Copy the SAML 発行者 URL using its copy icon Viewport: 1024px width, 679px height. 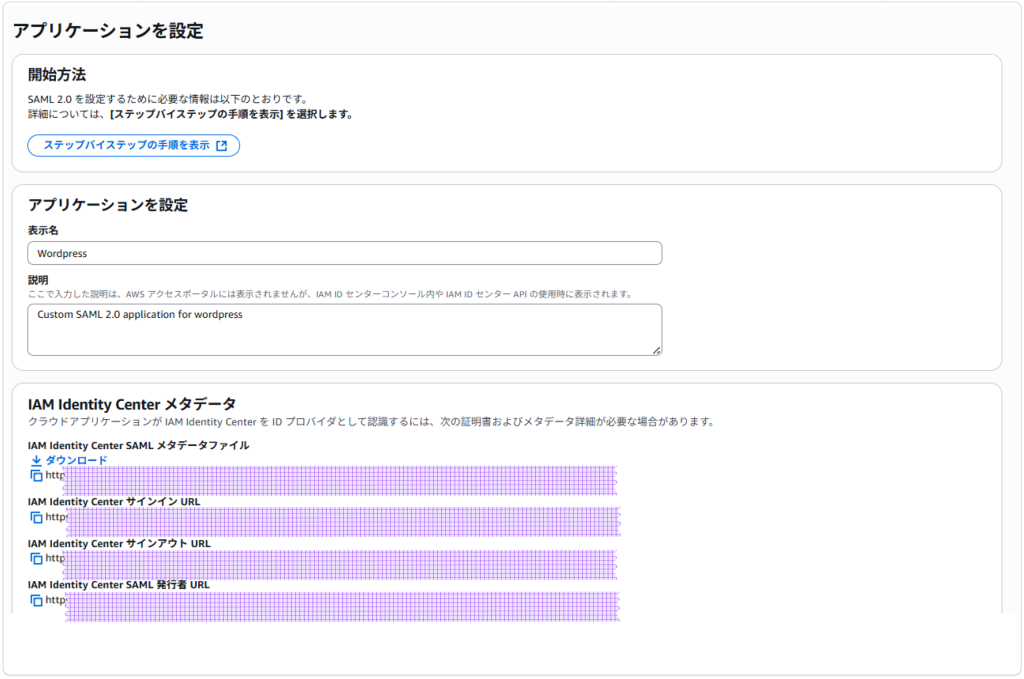pos(37,601)
